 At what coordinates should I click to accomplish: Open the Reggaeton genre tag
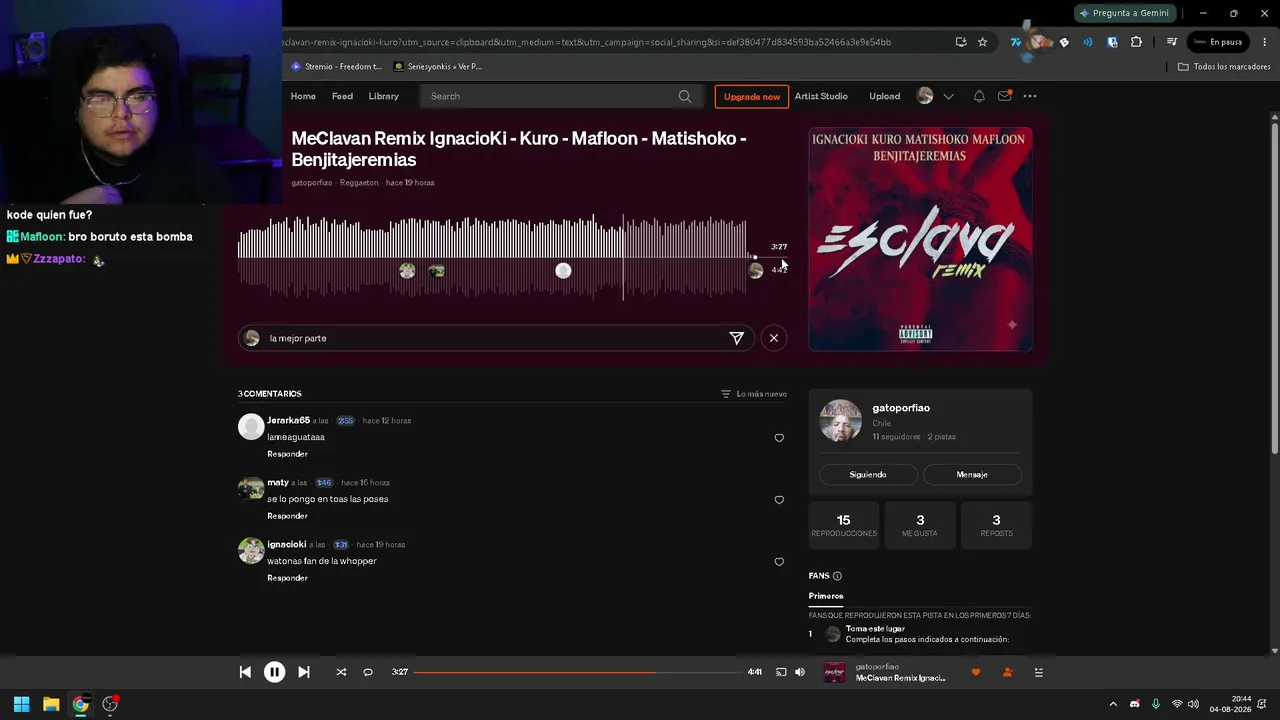click(359, 183)
